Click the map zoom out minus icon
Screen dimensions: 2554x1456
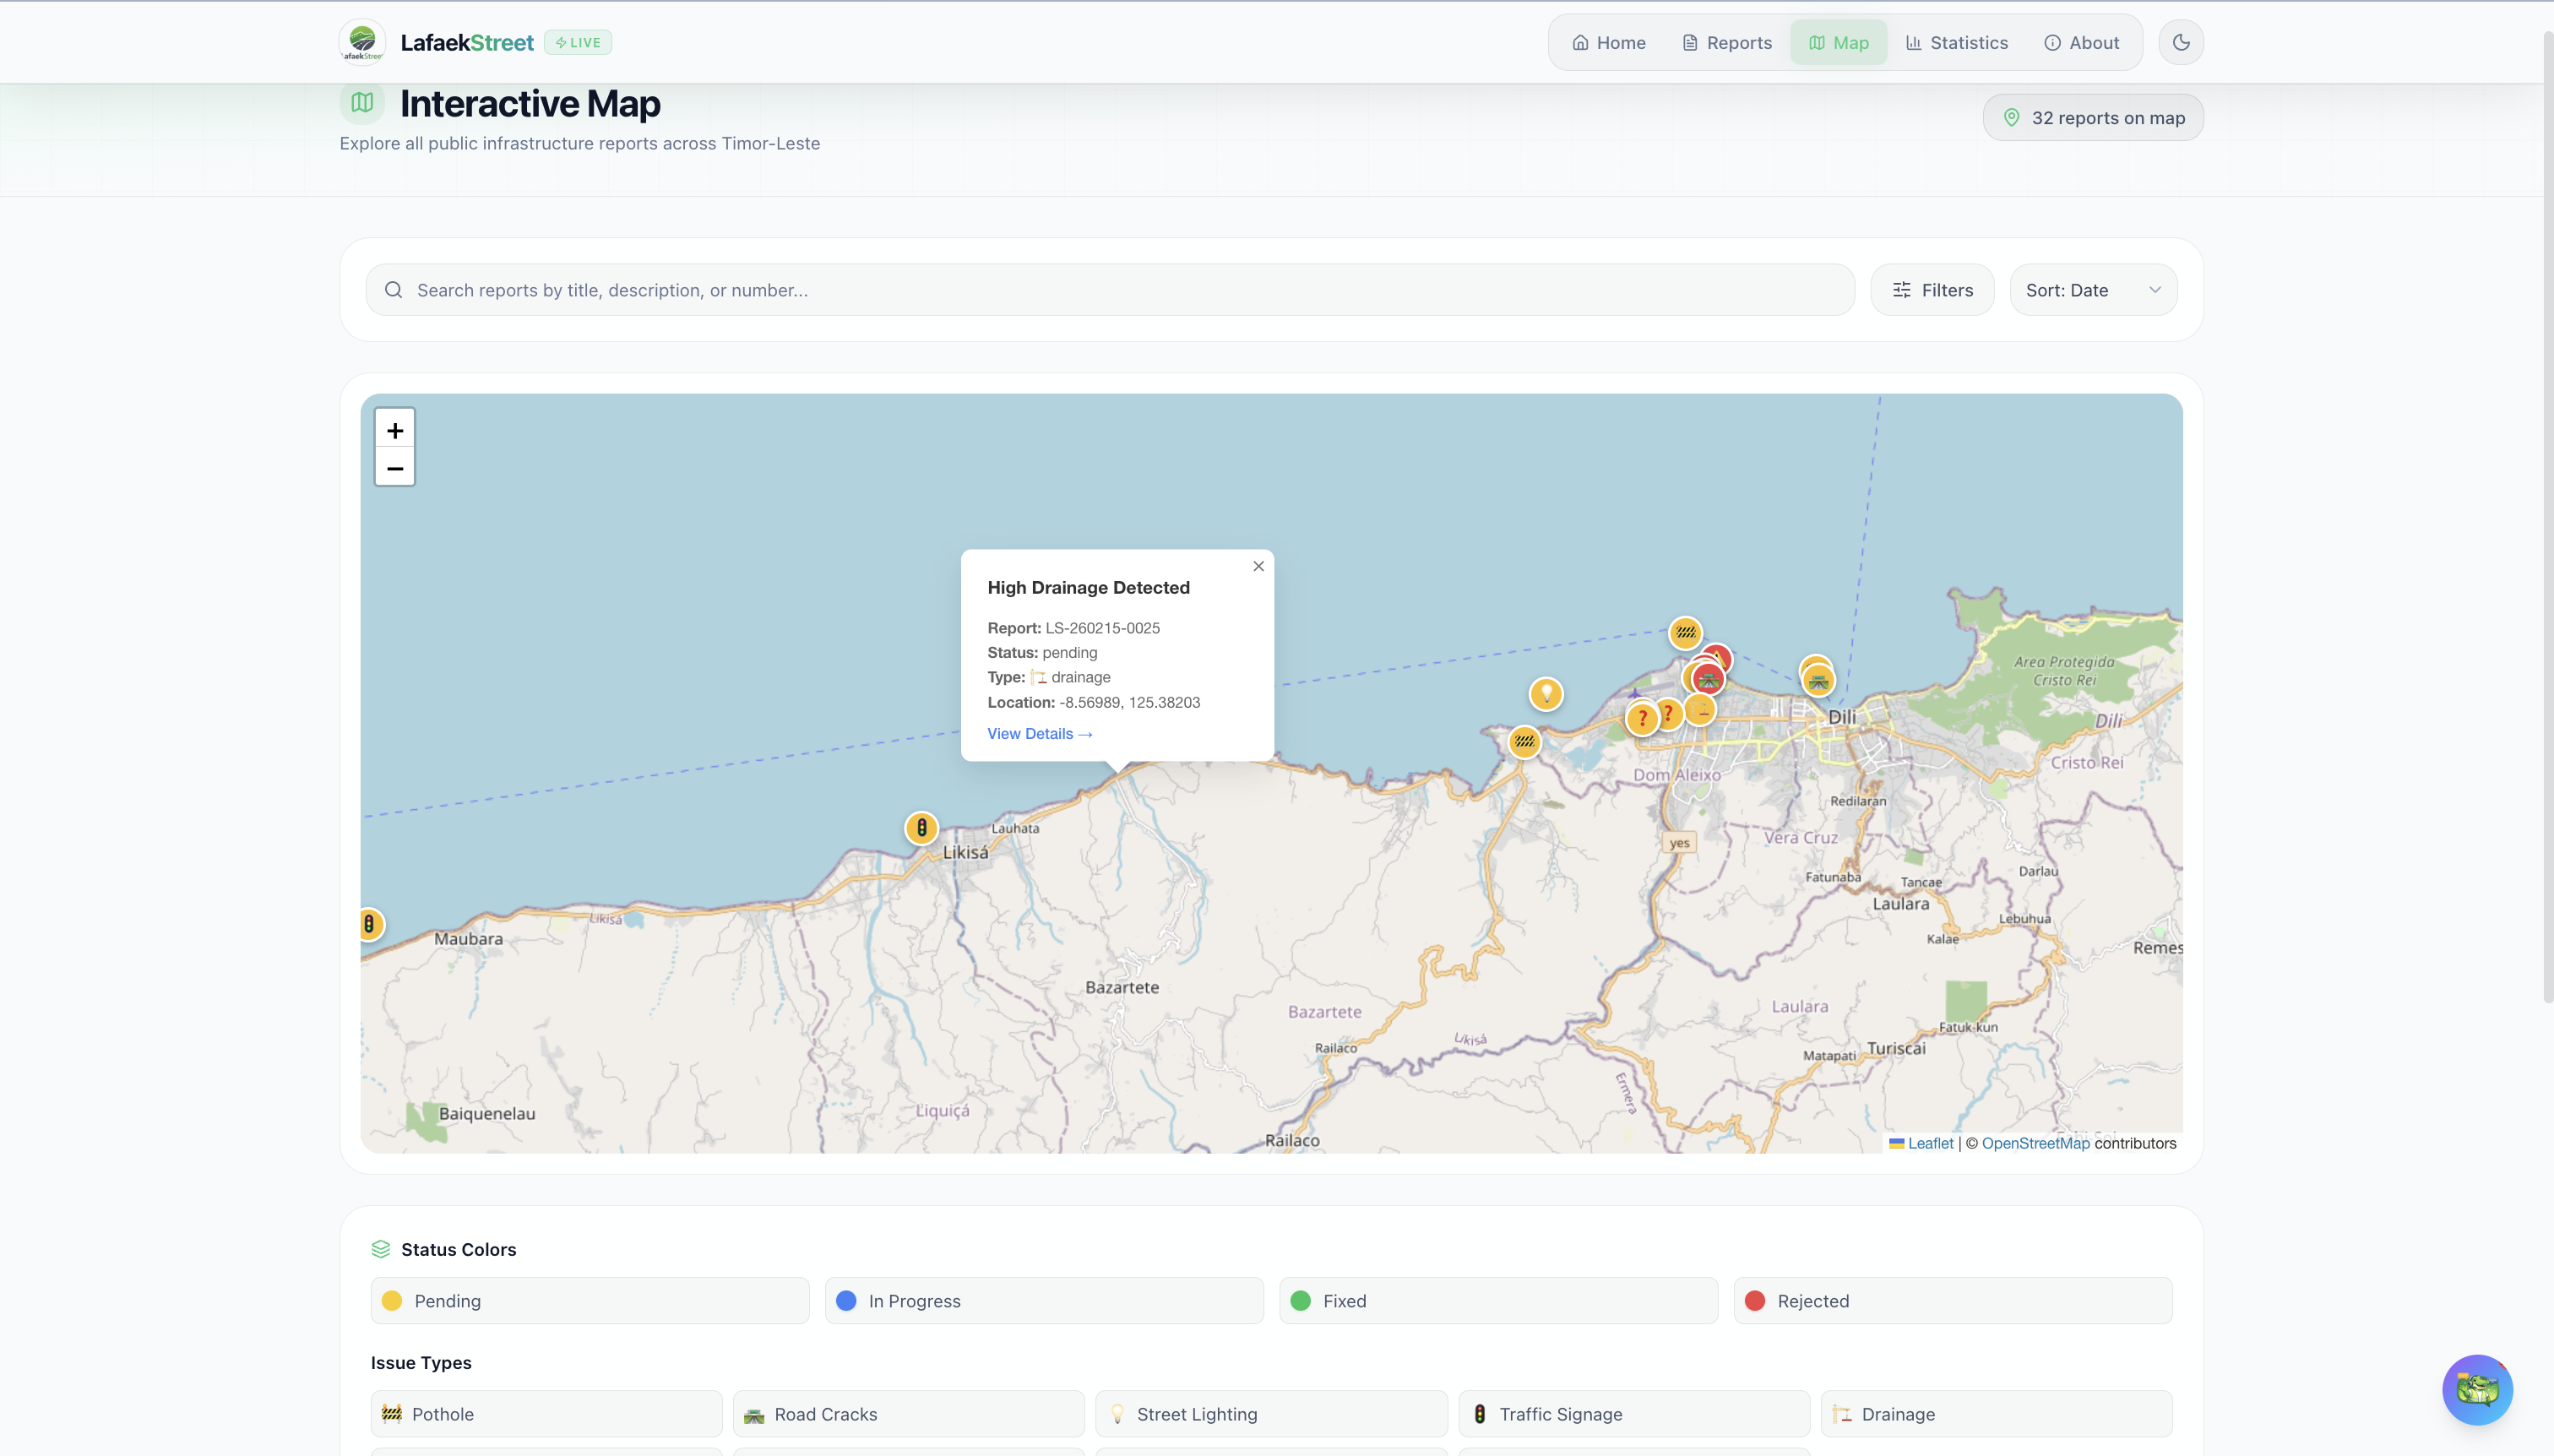[x=395, y=468]
